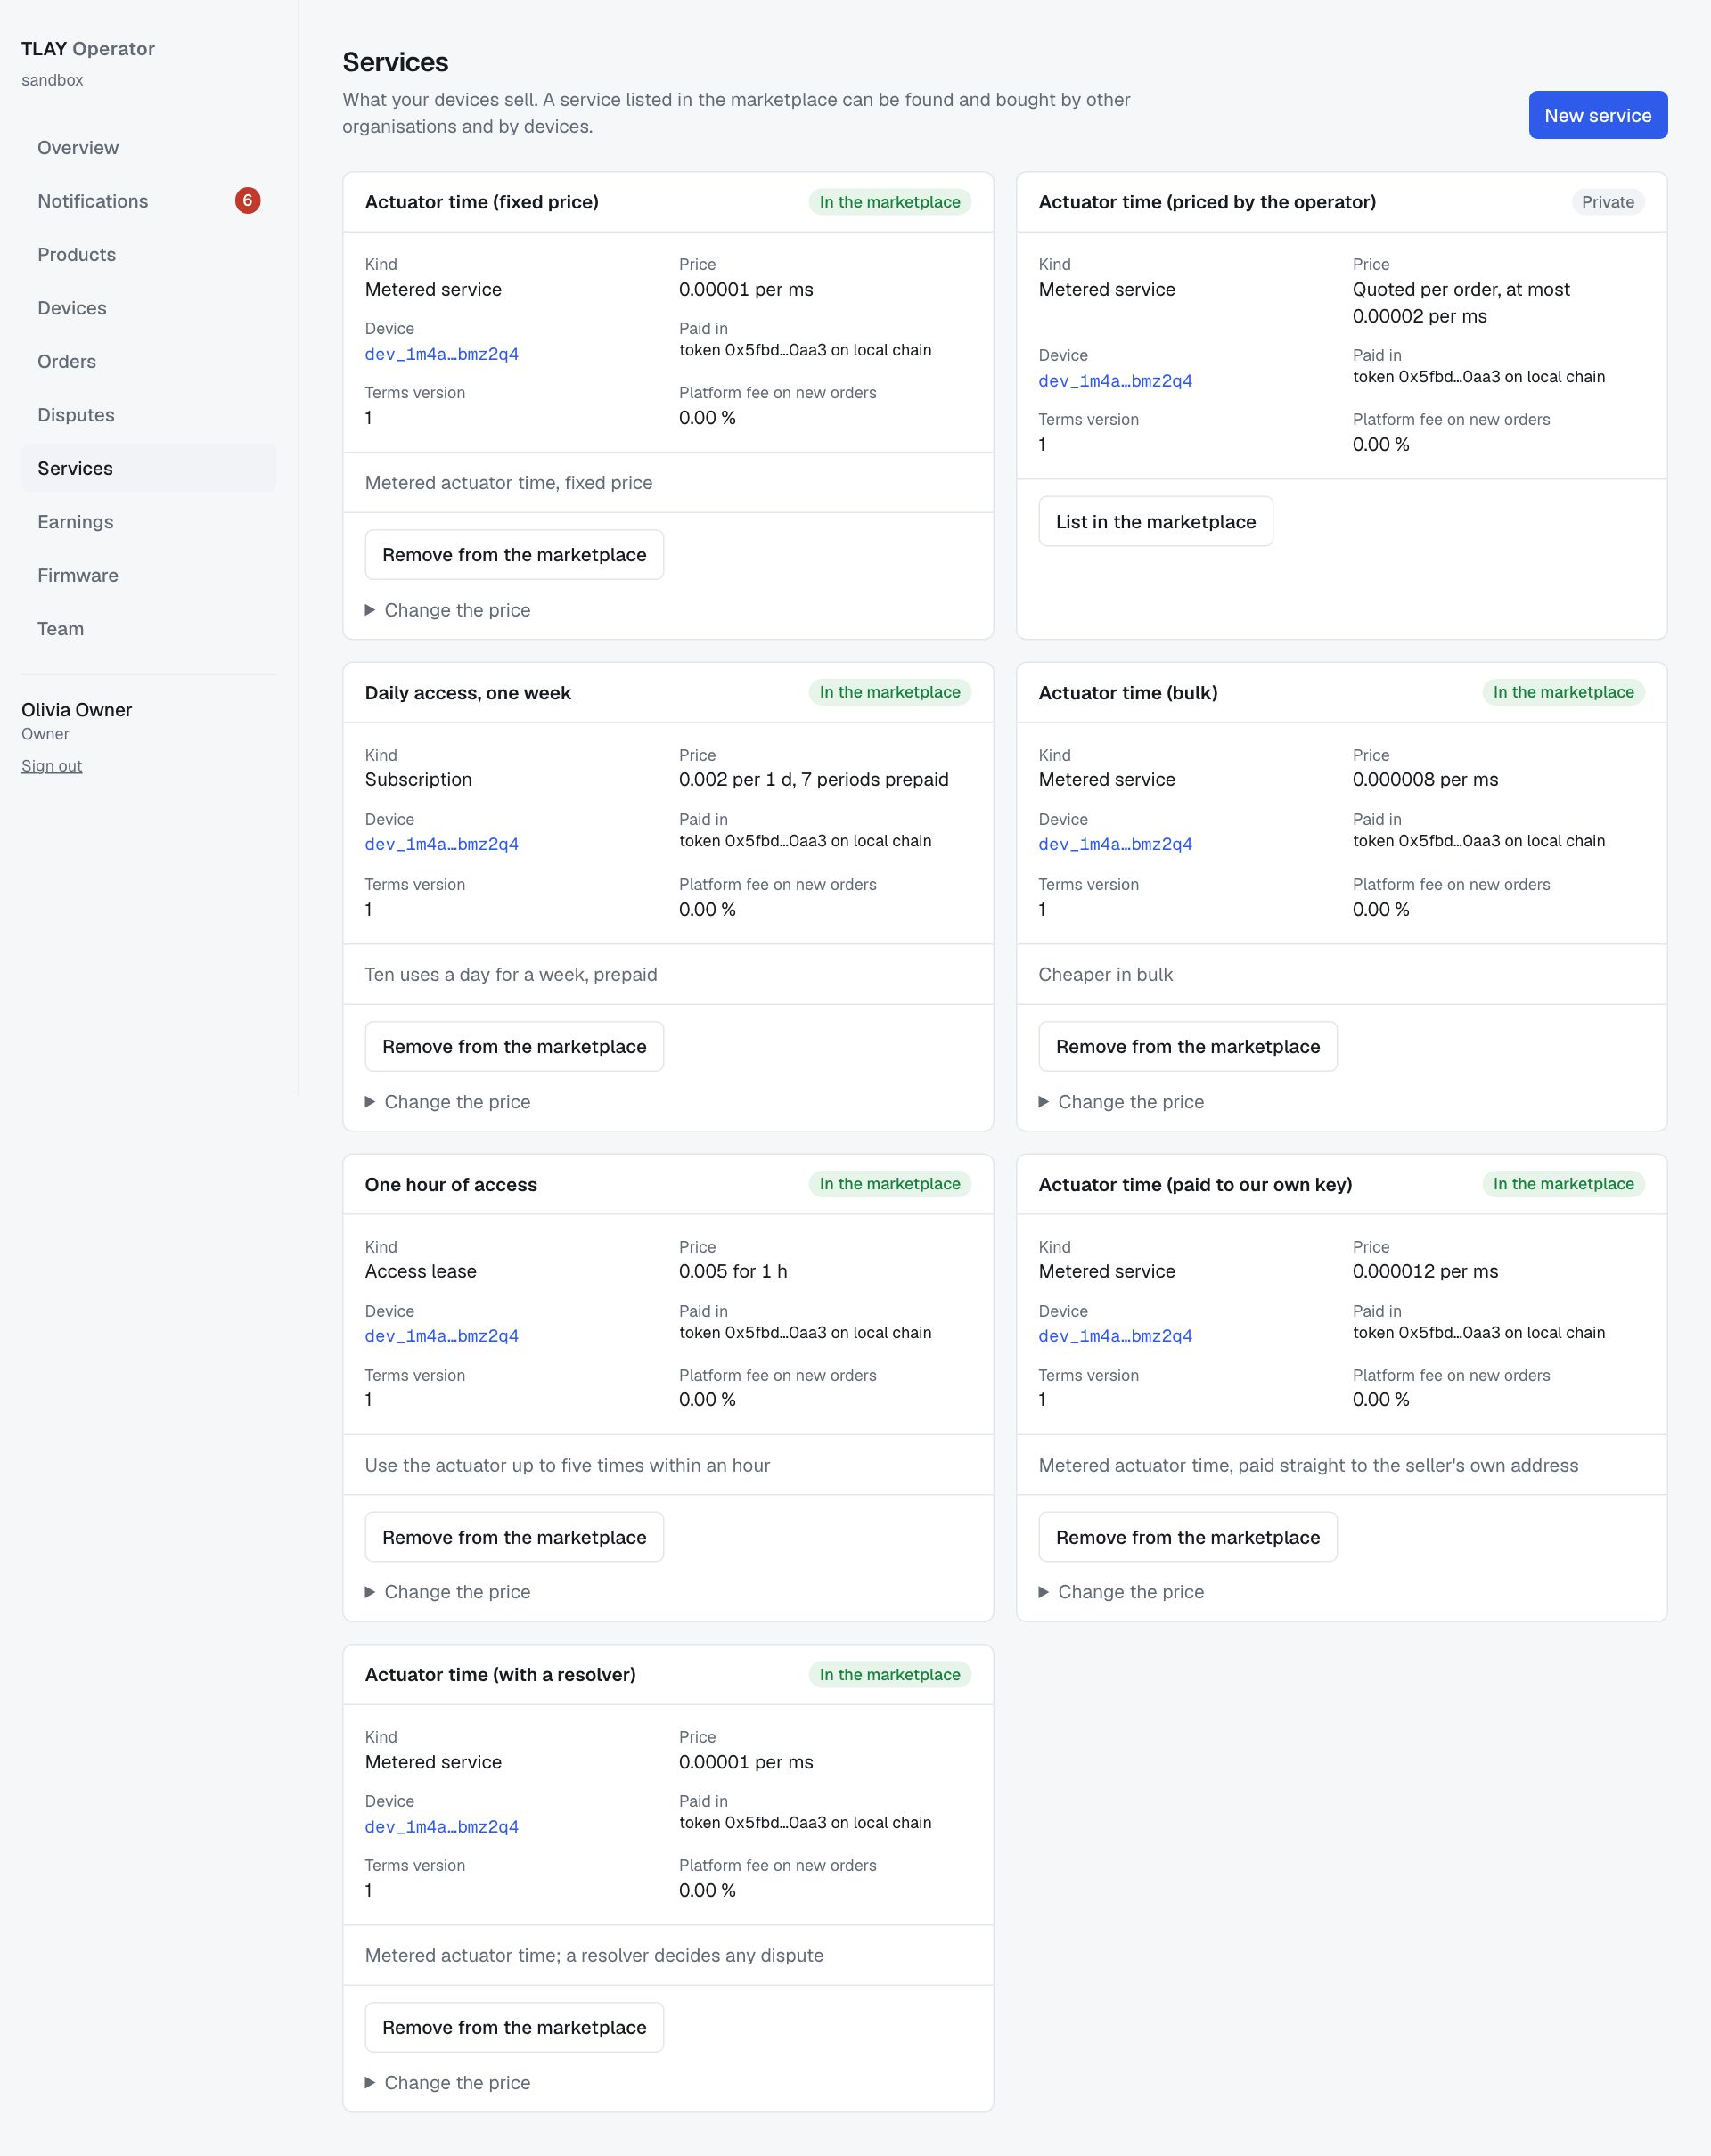Screen dimensions: 1711x2156
Task: Remove Actuator time (fixed price) from the marketplace
Action: (x=514, y=555)
